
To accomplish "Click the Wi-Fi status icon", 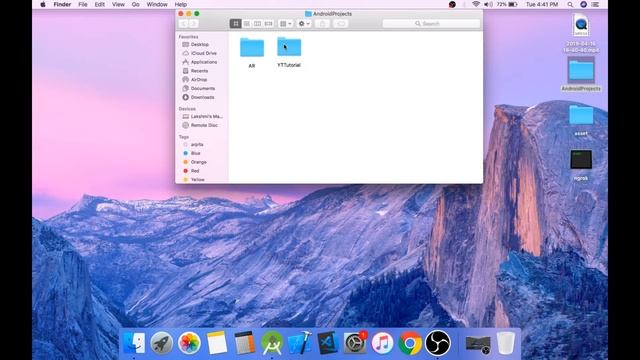I will click(476, 4).
